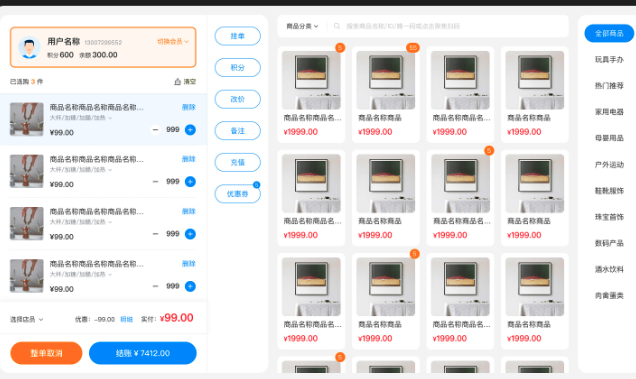Open the 商品分类 category dropdown
The height and width of the screenshot is (379, 636).
click(302, 26)
